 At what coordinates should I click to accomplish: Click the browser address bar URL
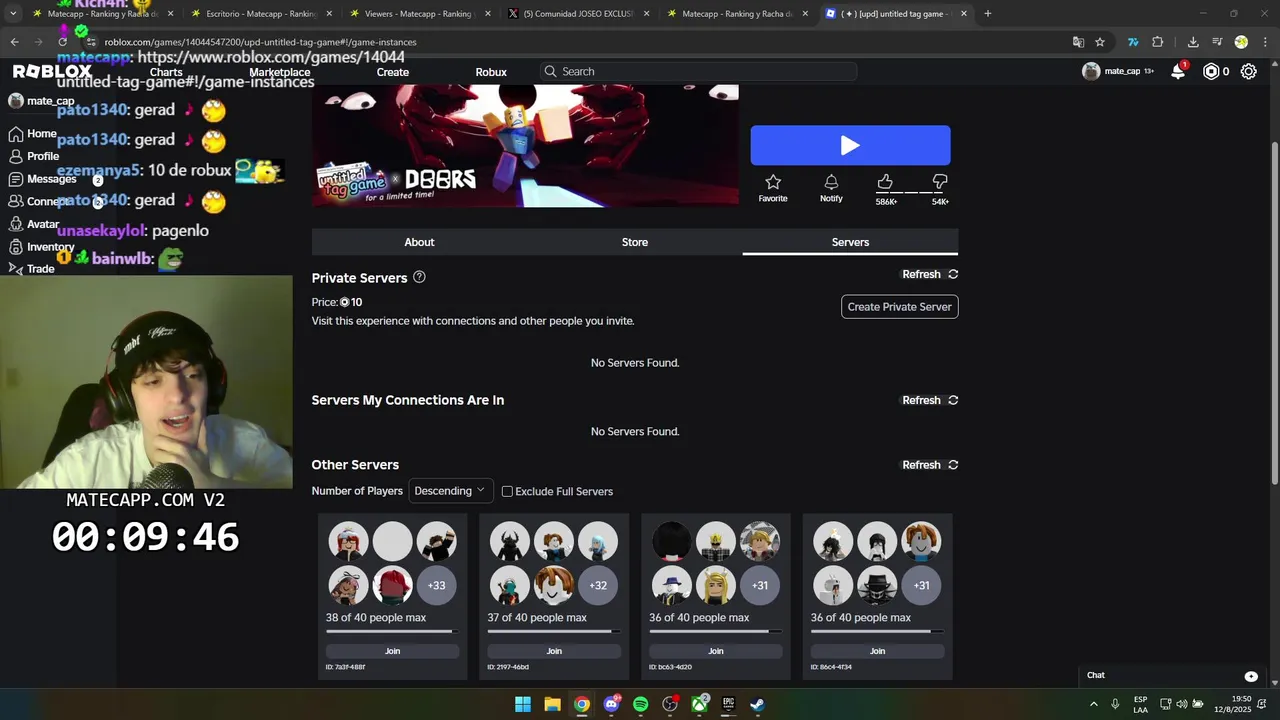point(260,42)
